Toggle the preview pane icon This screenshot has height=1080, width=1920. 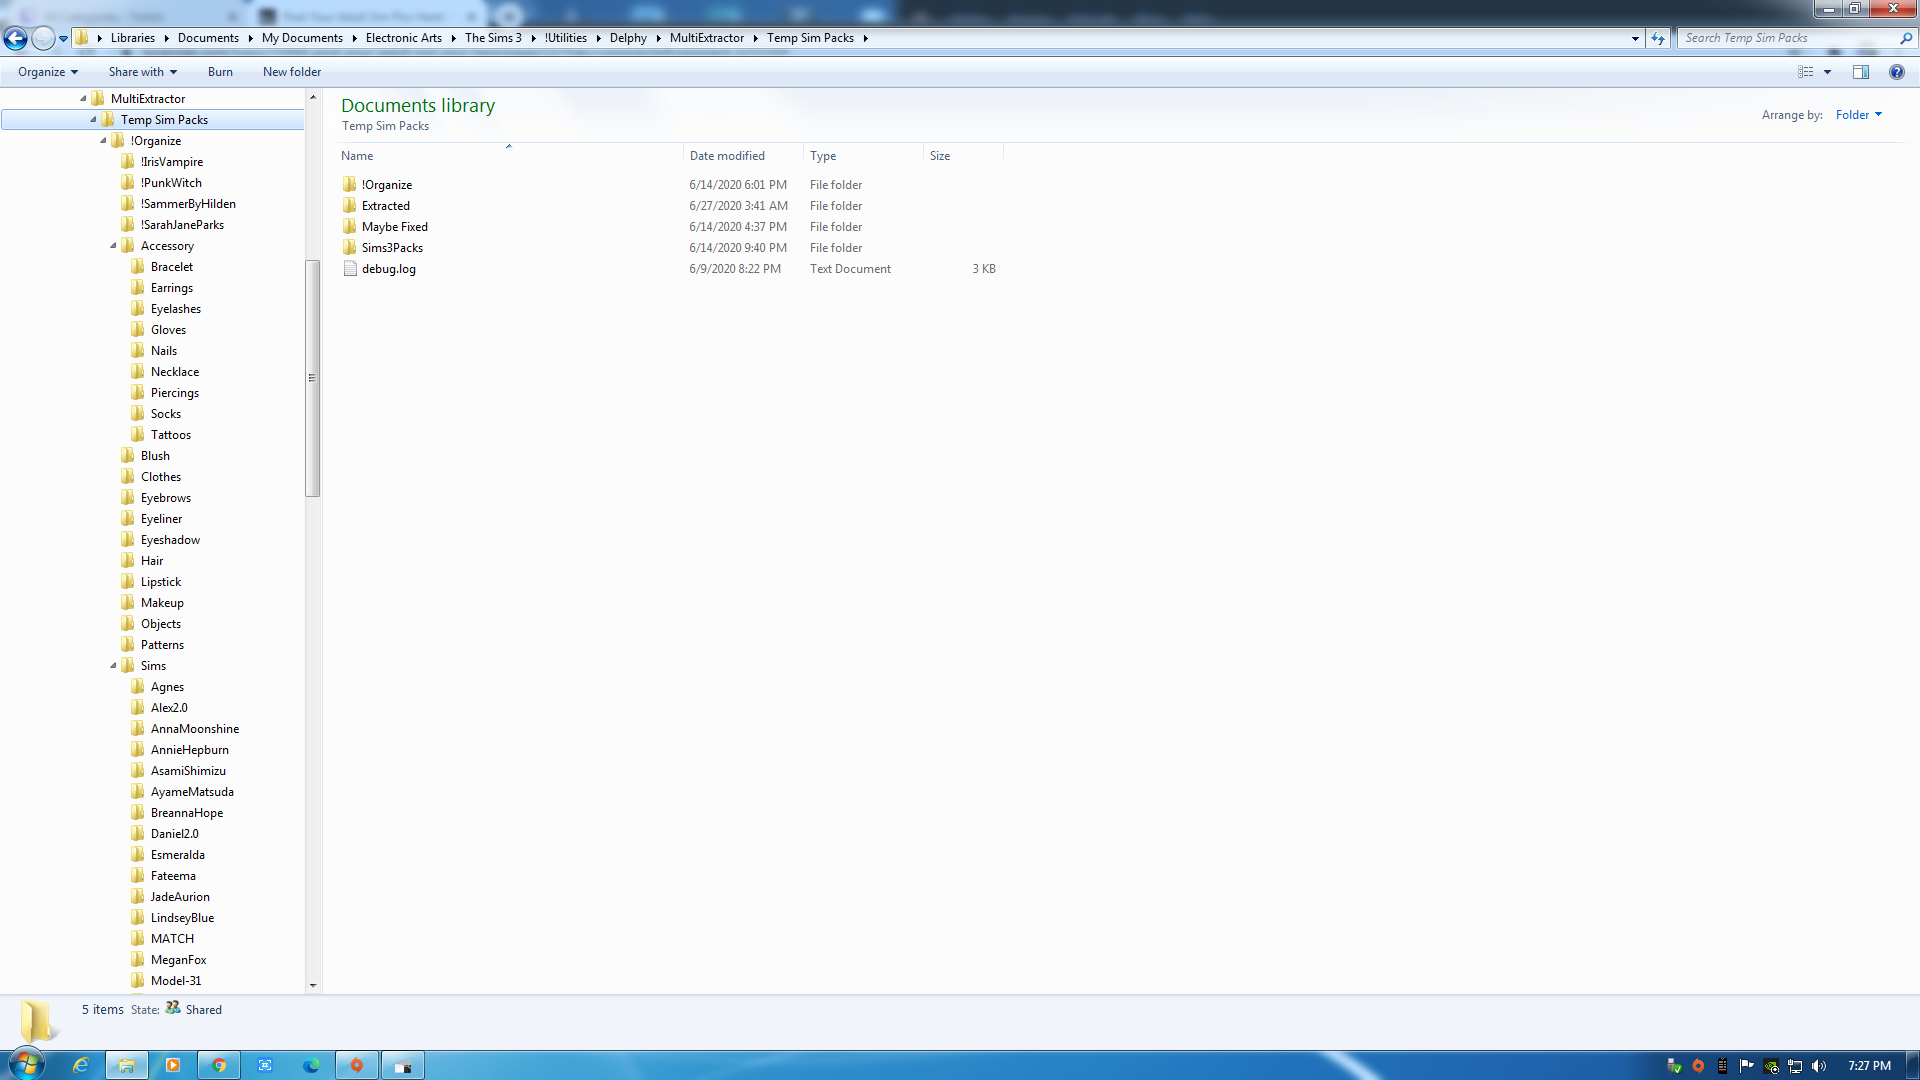pos(1861,72)
